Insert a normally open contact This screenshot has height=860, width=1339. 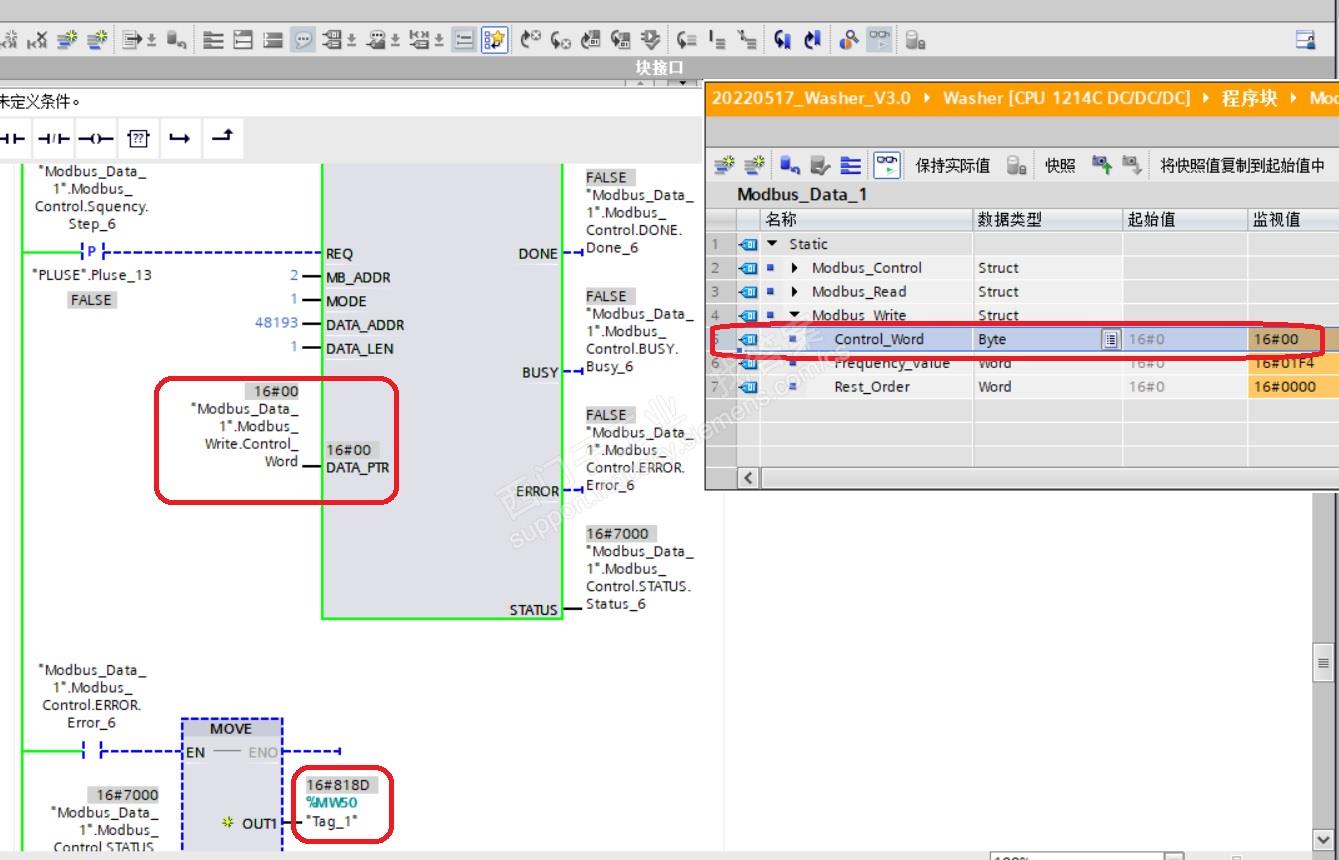(x=12, y=137)
